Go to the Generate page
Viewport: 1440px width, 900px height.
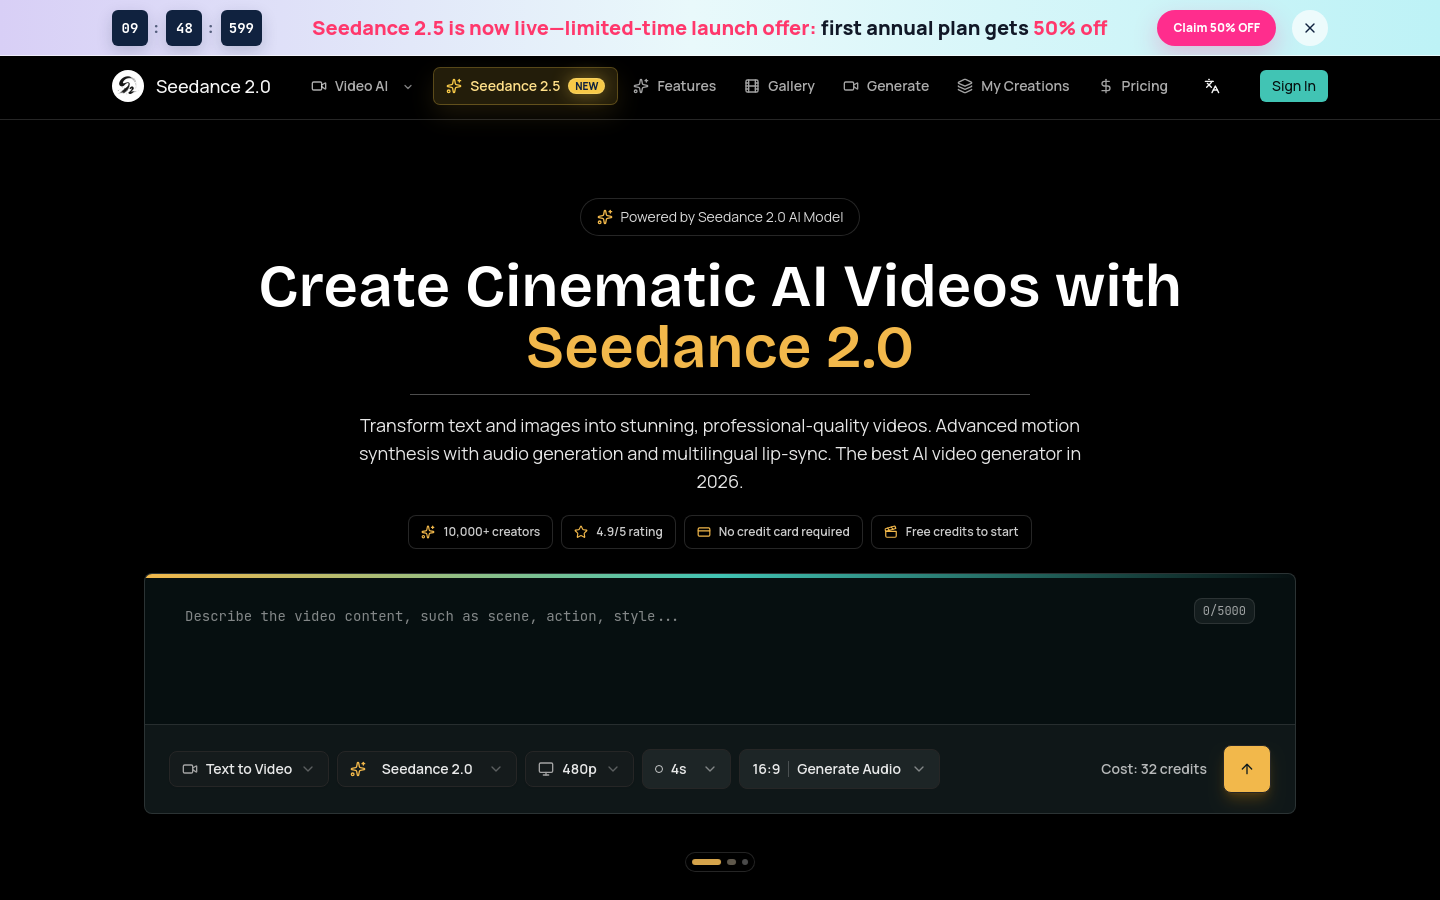886,86
